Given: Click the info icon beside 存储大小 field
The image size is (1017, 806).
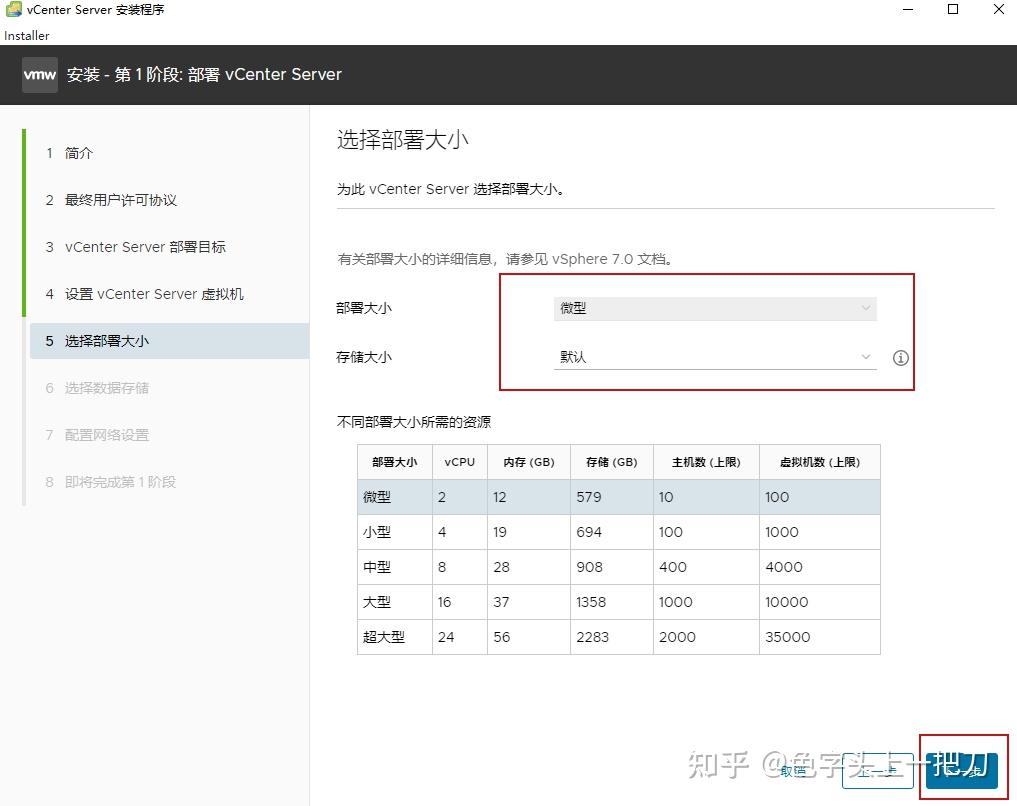Looking at the screenshot, I should (900, 357).
